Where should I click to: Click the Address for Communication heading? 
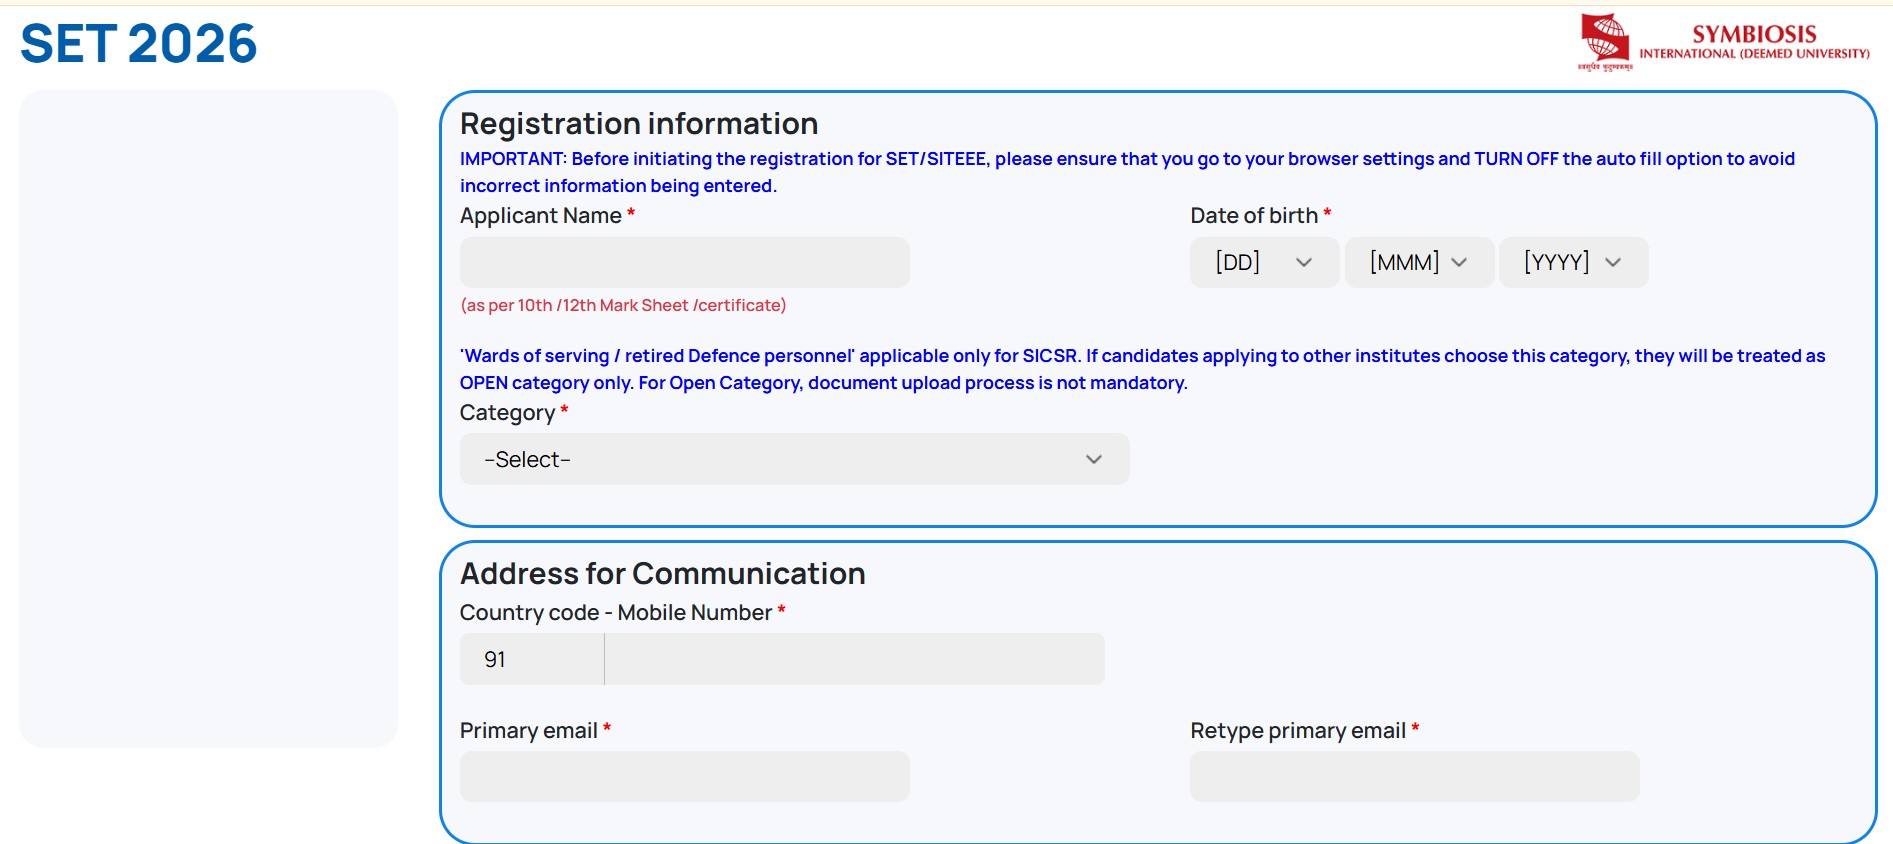(663, 573)
